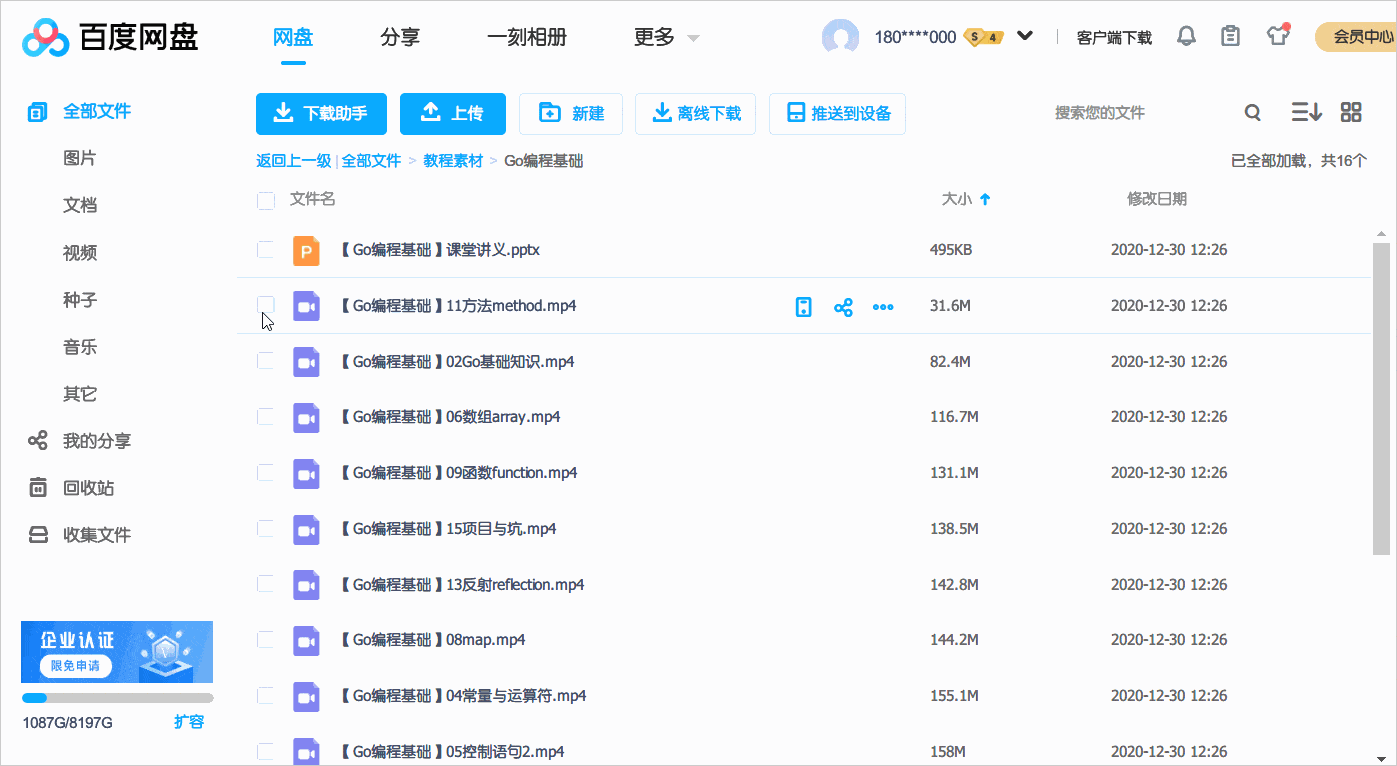Open the clipboard task list icon
Viewport: 1397px width, 766px height.
click(x=1231, y=37)
